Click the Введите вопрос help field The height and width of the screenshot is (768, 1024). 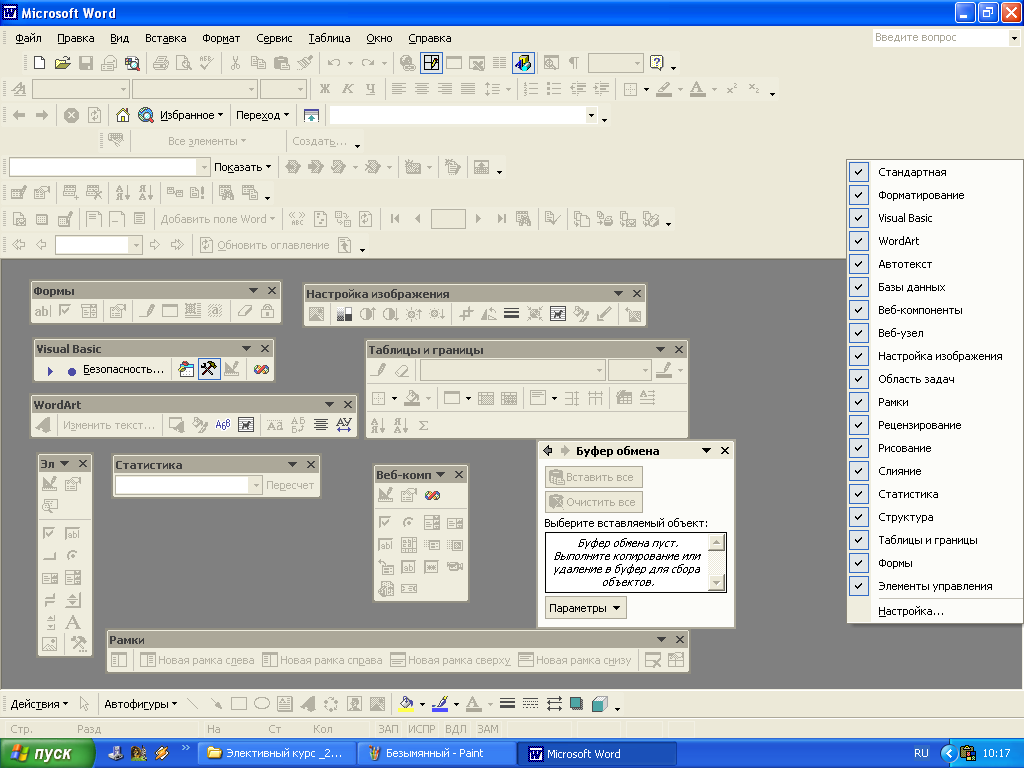(941, 38)
